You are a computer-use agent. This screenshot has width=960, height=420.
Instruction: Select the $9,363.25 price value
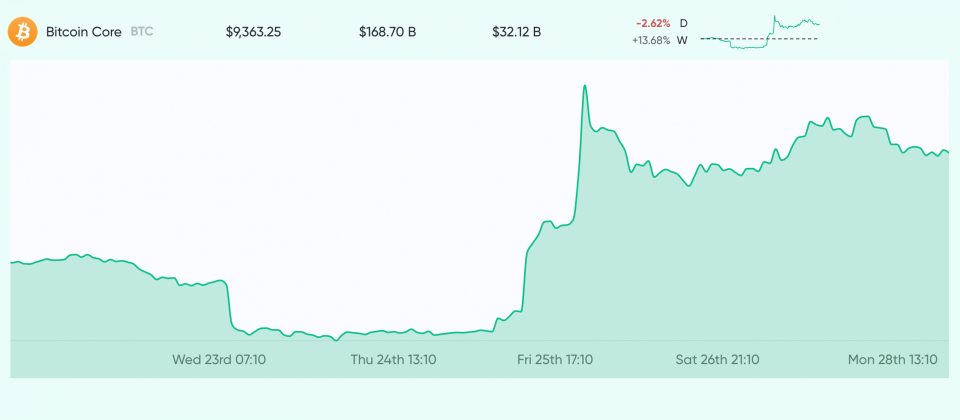click(x=253, y=32)
